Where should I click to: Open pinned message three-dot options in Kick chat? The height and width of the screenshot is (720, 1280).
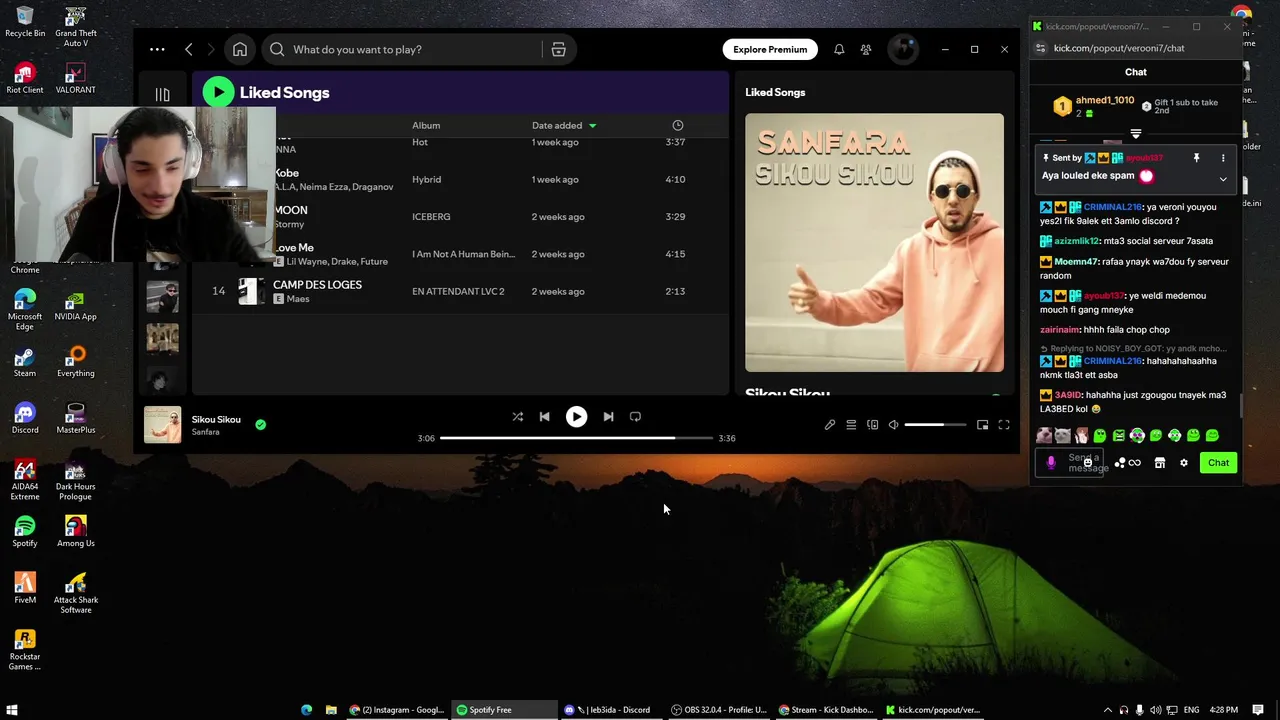[1222, 158]
